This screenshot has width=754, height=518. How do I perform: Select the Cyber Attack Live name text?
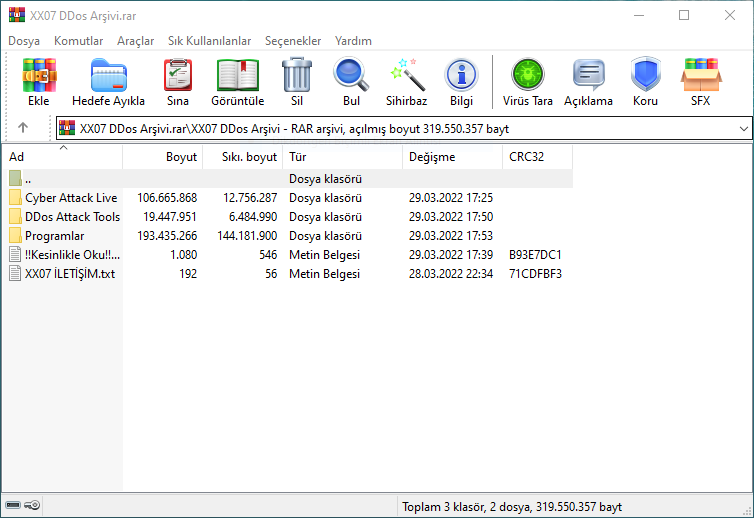(71, 198)
